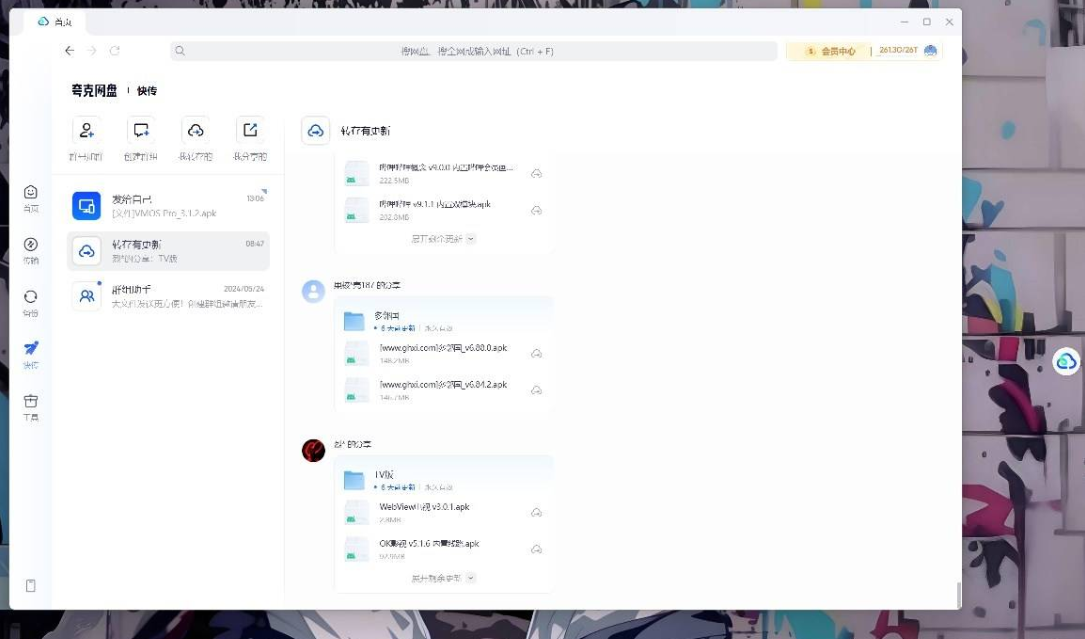Focus the search or URL input field
The width and height of the screenshot is (1085, 639).
[474, 51]
